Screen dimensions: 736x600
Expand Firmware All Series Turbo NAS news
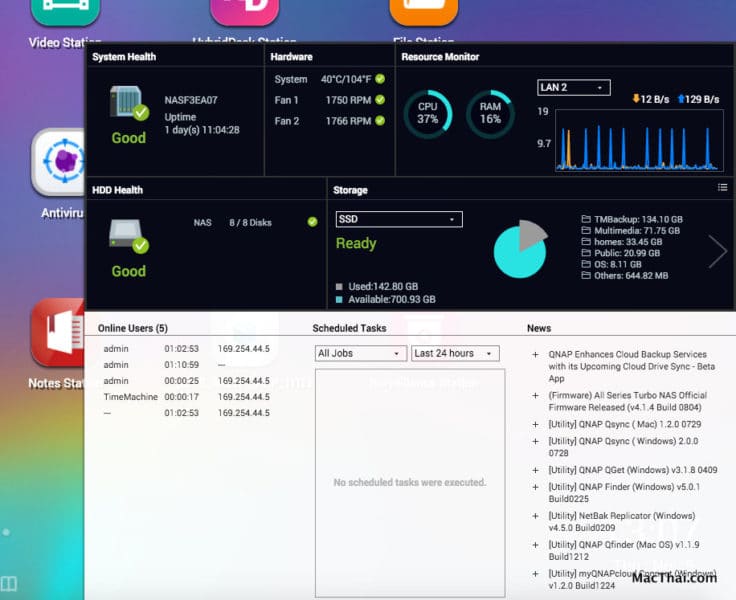[x=535, y=395]
